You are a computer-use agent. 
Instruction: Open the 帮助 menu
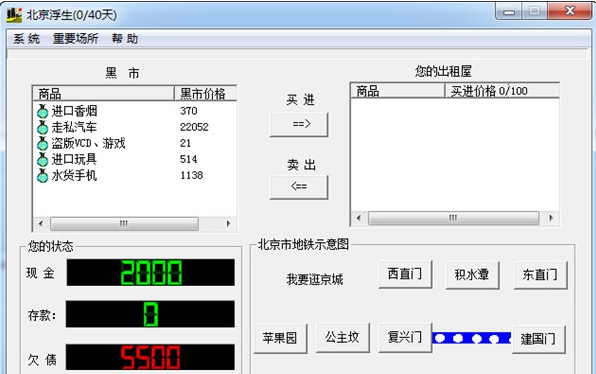tap(125, 39)
